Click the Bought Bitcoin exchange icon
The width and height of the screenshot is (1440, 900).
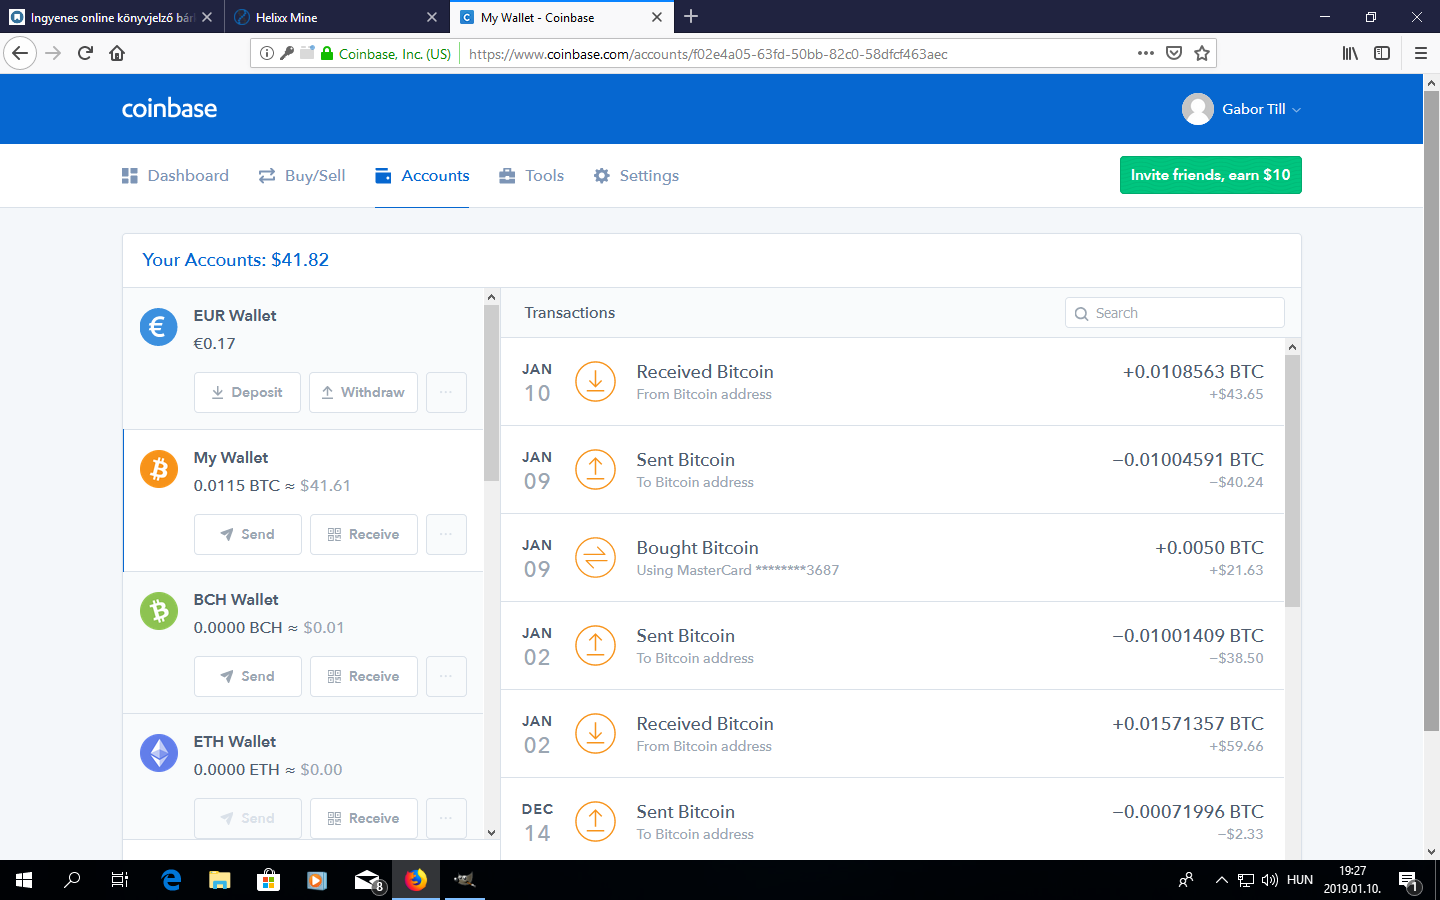coord(595,558)
